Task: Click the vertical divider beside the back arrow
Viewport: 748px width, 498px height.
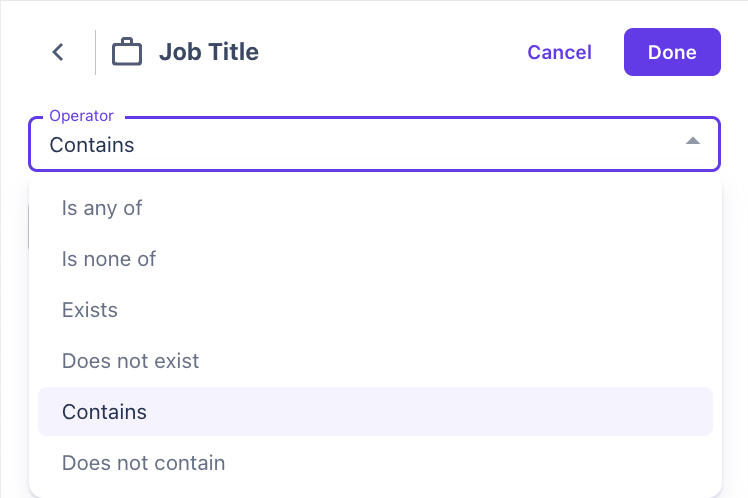Action: 95,52
